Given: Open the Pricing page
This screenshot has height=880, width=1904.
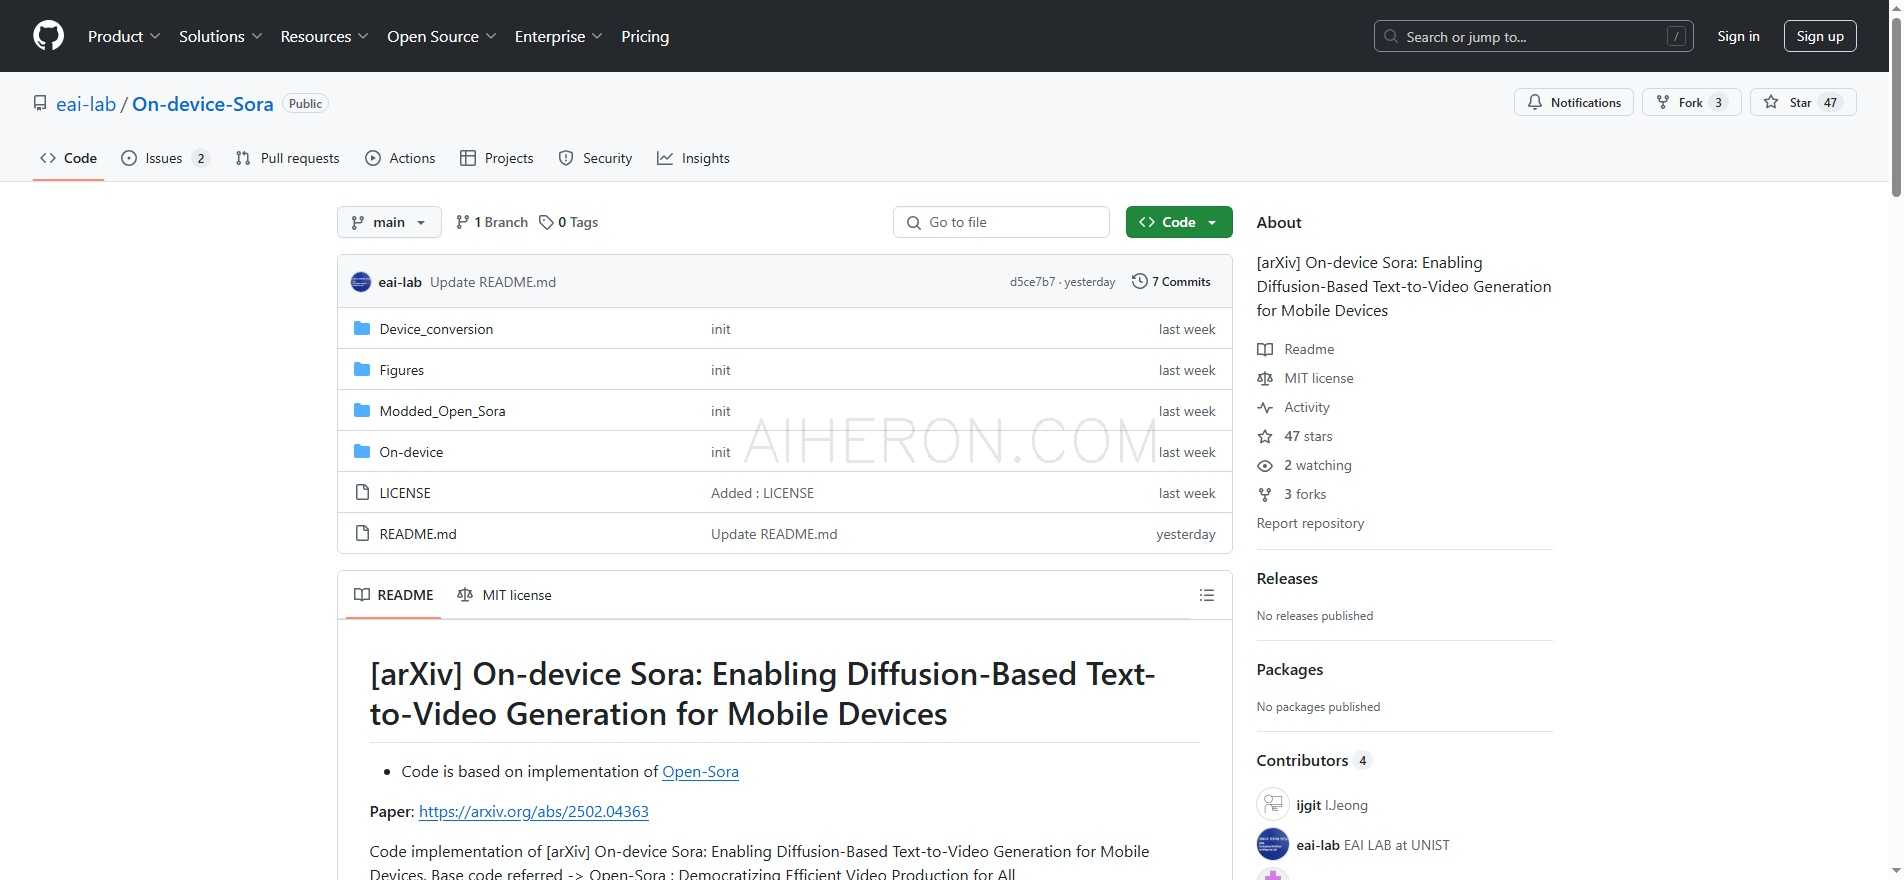Looking at the screenshot, I should click(x=645, y=36).
